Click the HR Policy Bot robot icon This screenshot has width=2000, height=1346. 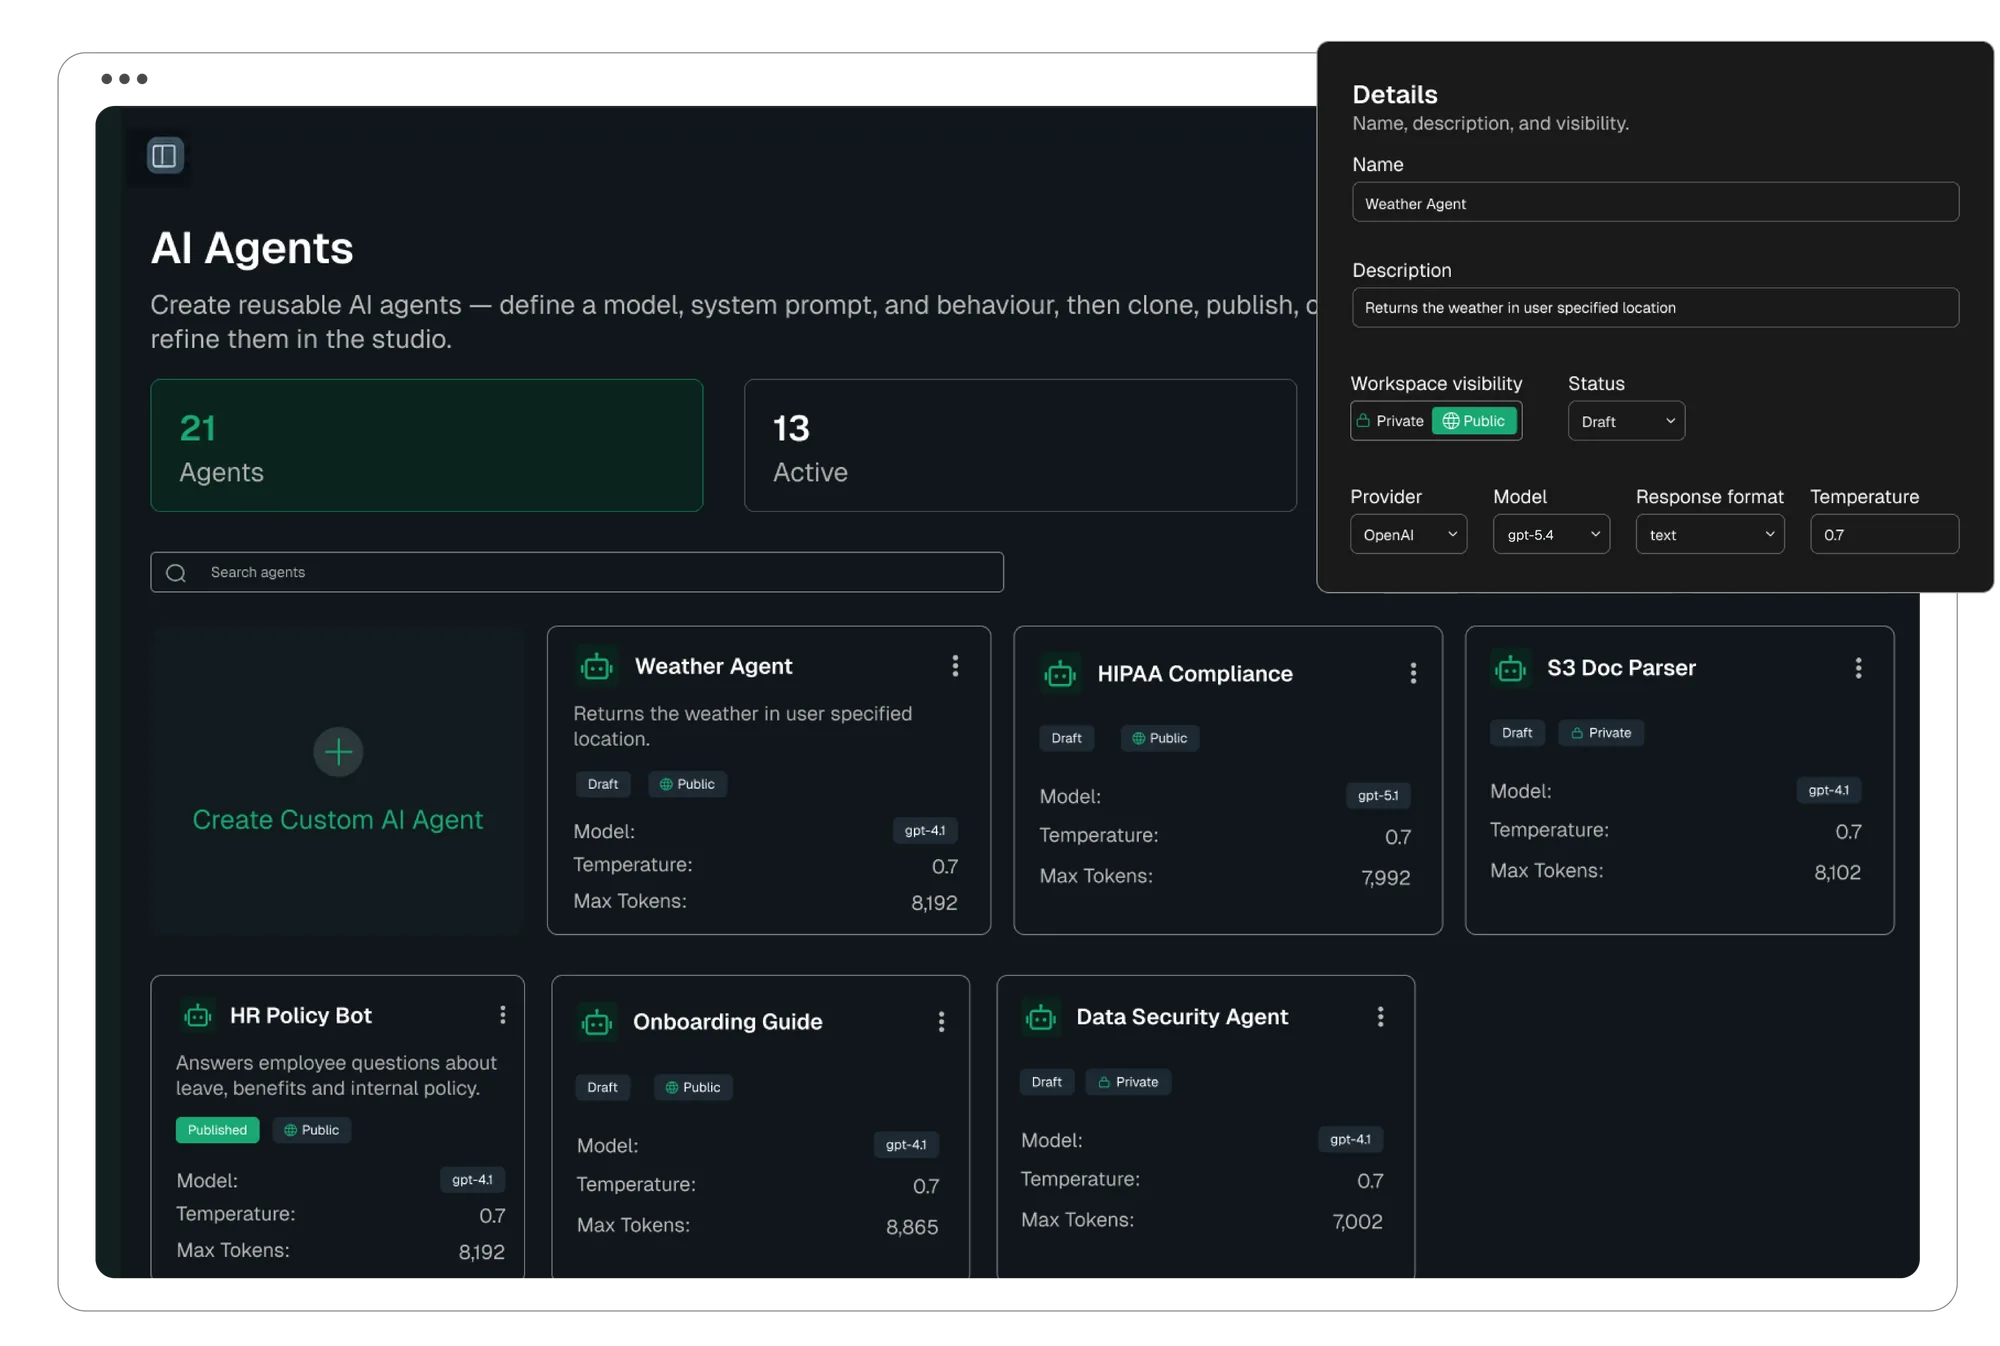click(198, 1016)
